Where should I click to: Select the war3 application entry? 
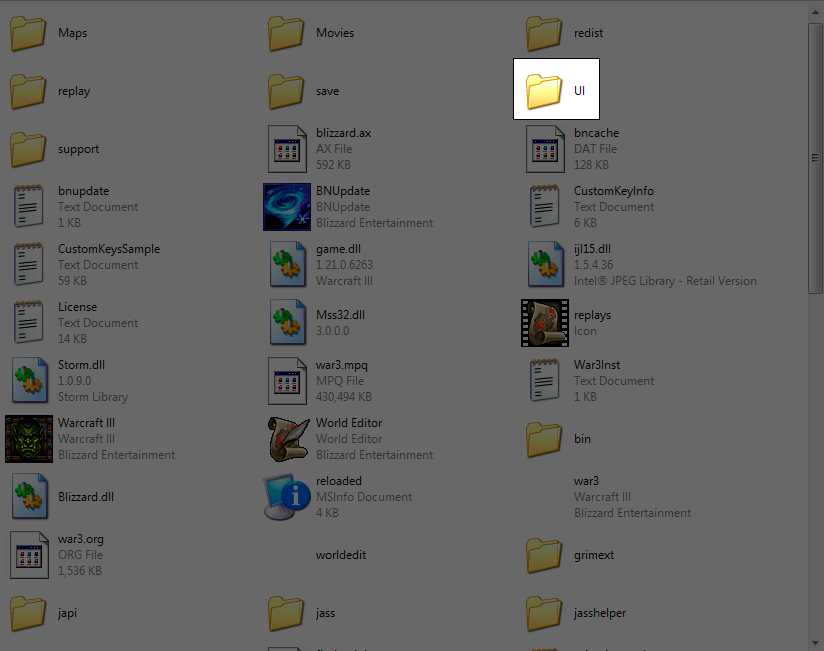pos(632,497)
